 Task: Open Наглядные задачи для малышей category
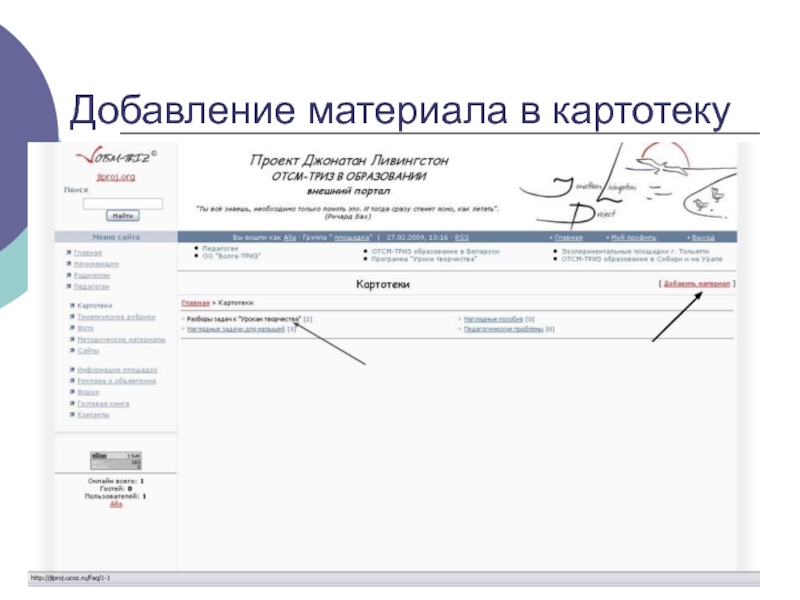click(x=236, y=329)
